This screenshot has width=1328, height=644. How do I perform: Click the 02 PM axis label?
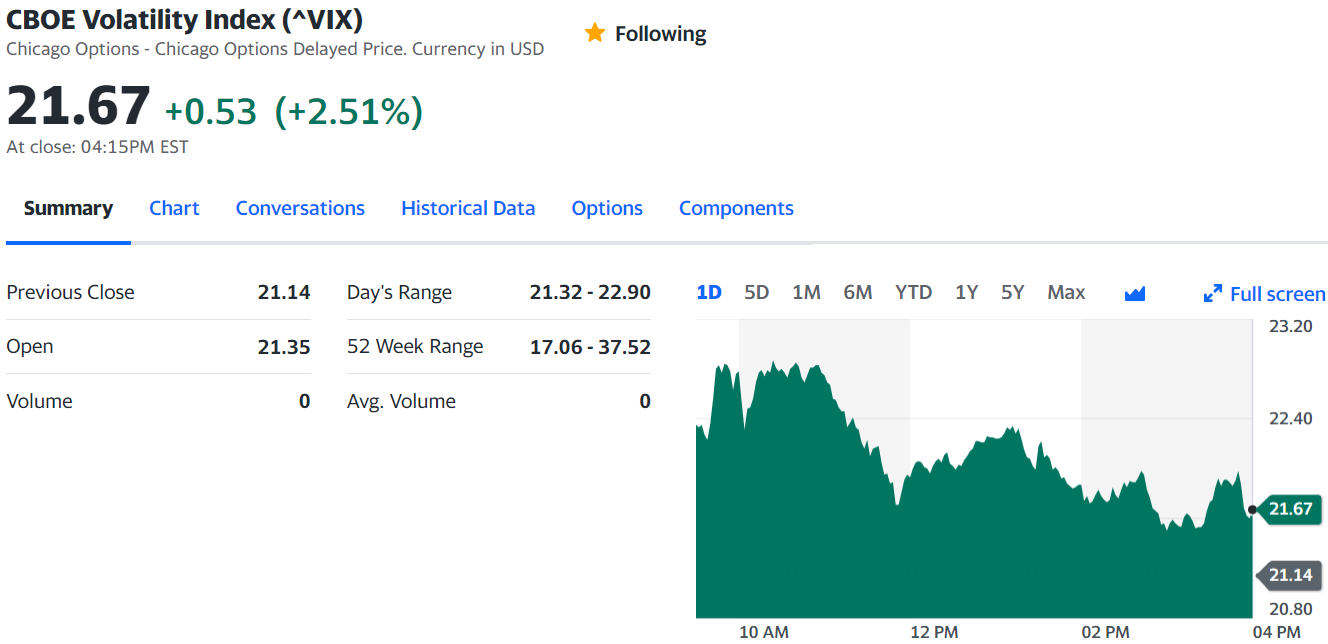pyautogui.click(x=1105, y=632)
